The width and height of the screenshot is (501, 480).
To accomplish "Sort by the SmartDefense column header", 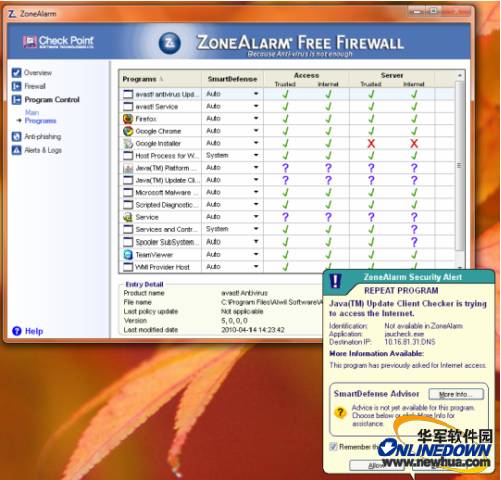I will [232, 79].
